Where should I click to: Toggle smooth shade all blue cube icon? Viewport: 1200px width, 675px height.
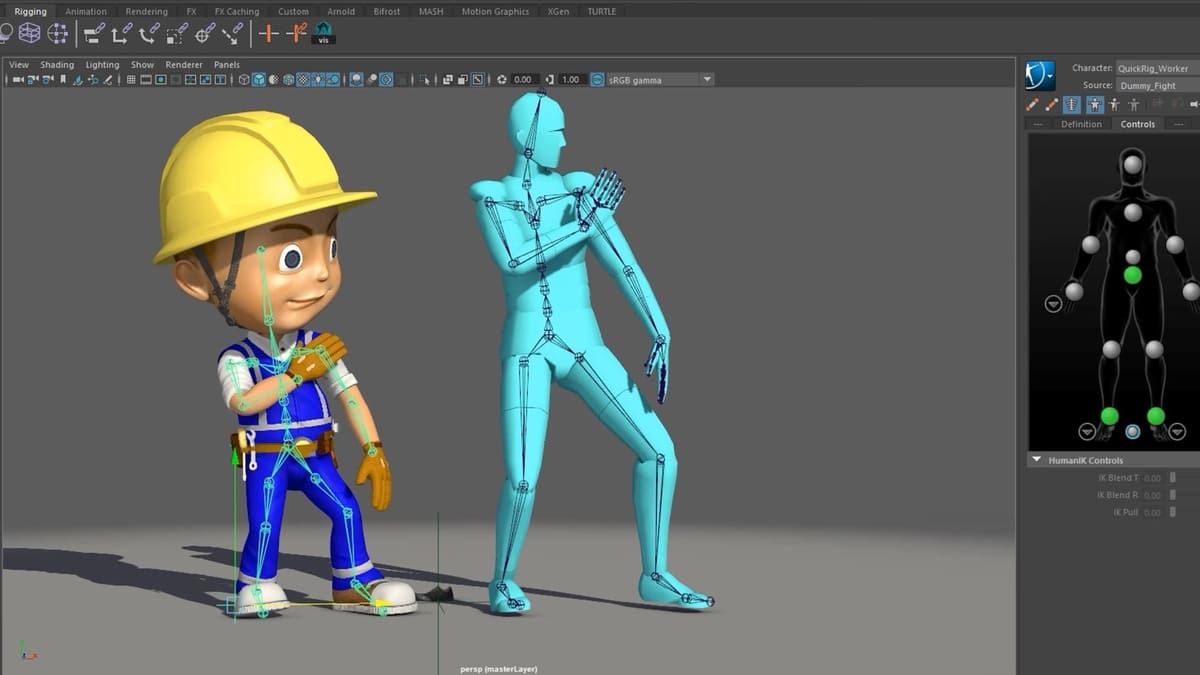[258, 79]
